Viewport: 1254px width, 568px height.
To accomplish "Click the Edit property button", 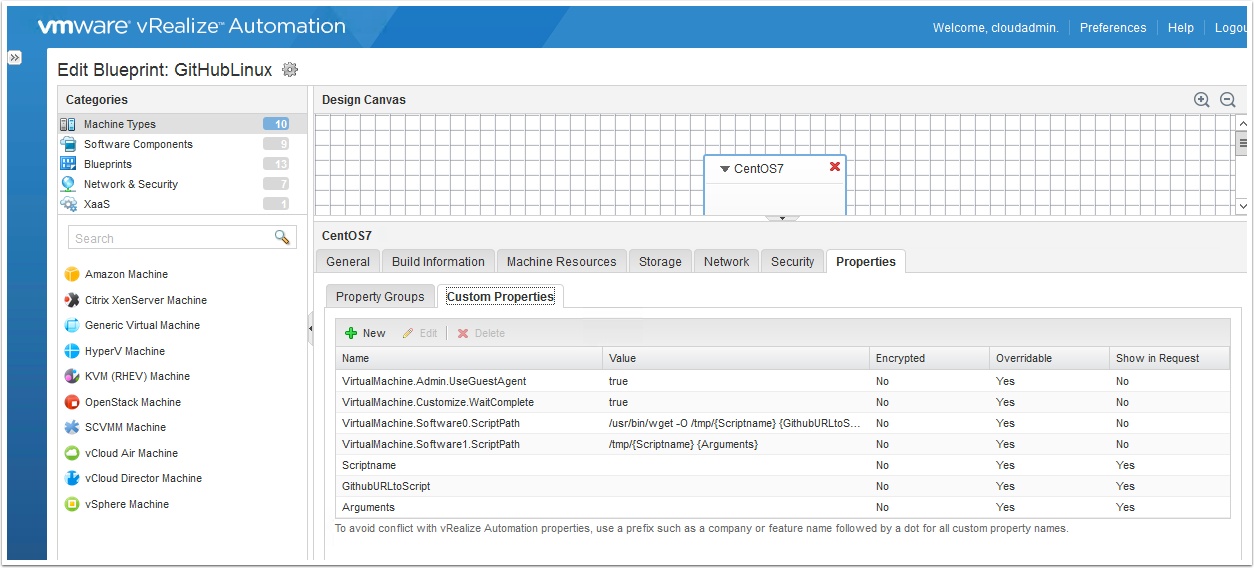I will coord(420,333).
